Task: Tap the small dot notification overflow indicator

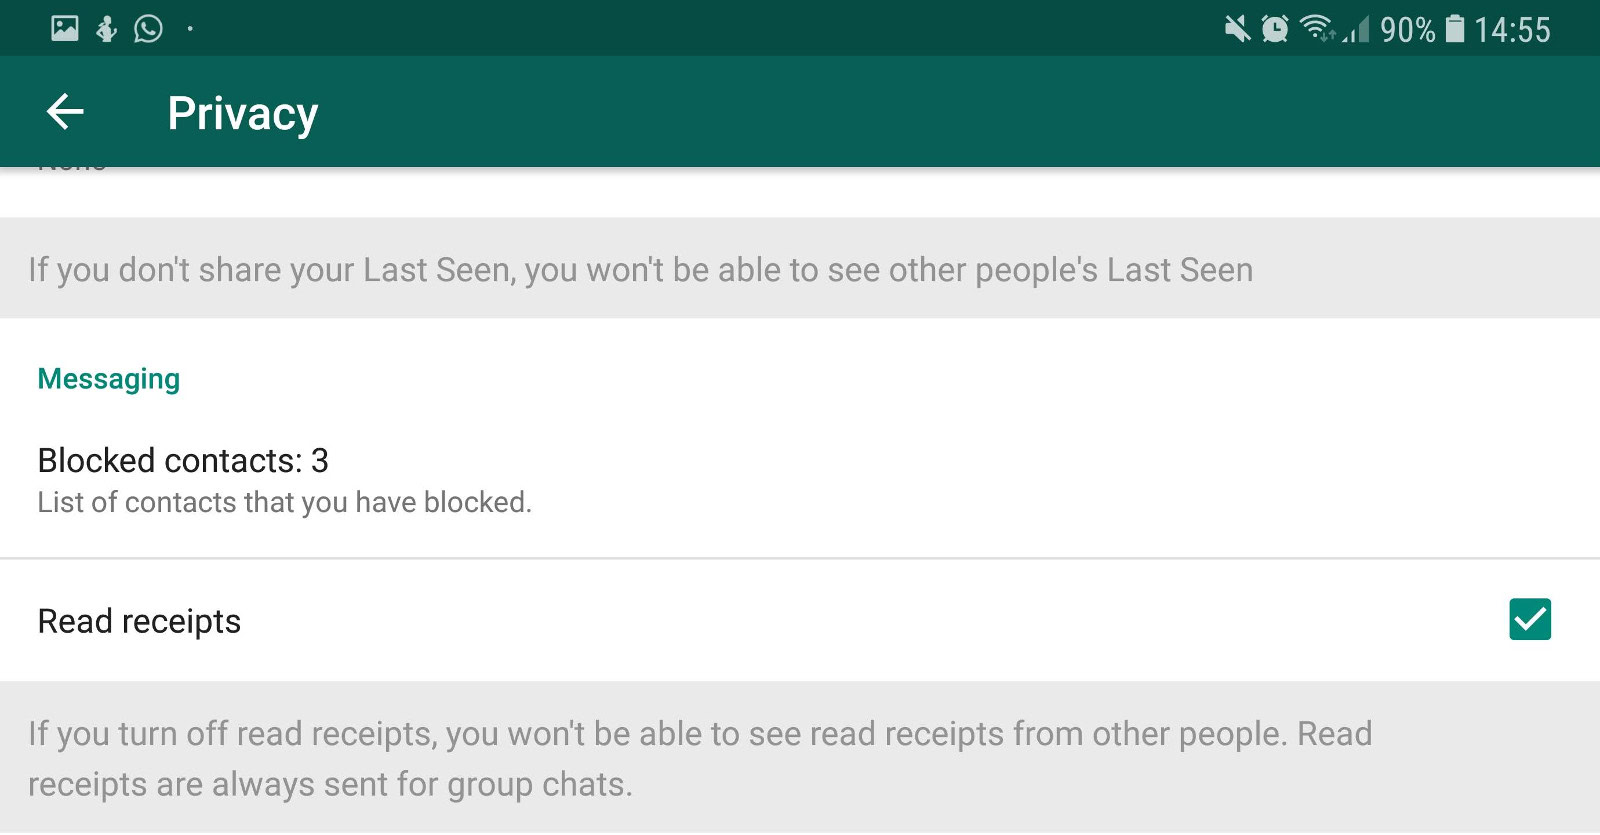Action: (x=190, y=29)
